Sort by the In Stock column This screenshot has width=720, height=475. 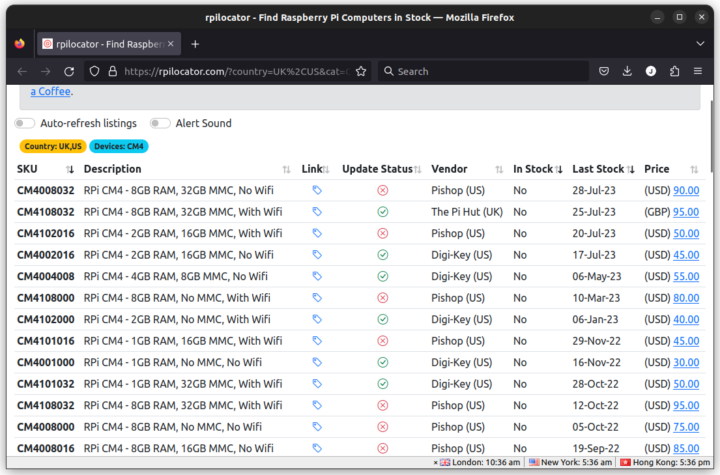coord(537,169)
